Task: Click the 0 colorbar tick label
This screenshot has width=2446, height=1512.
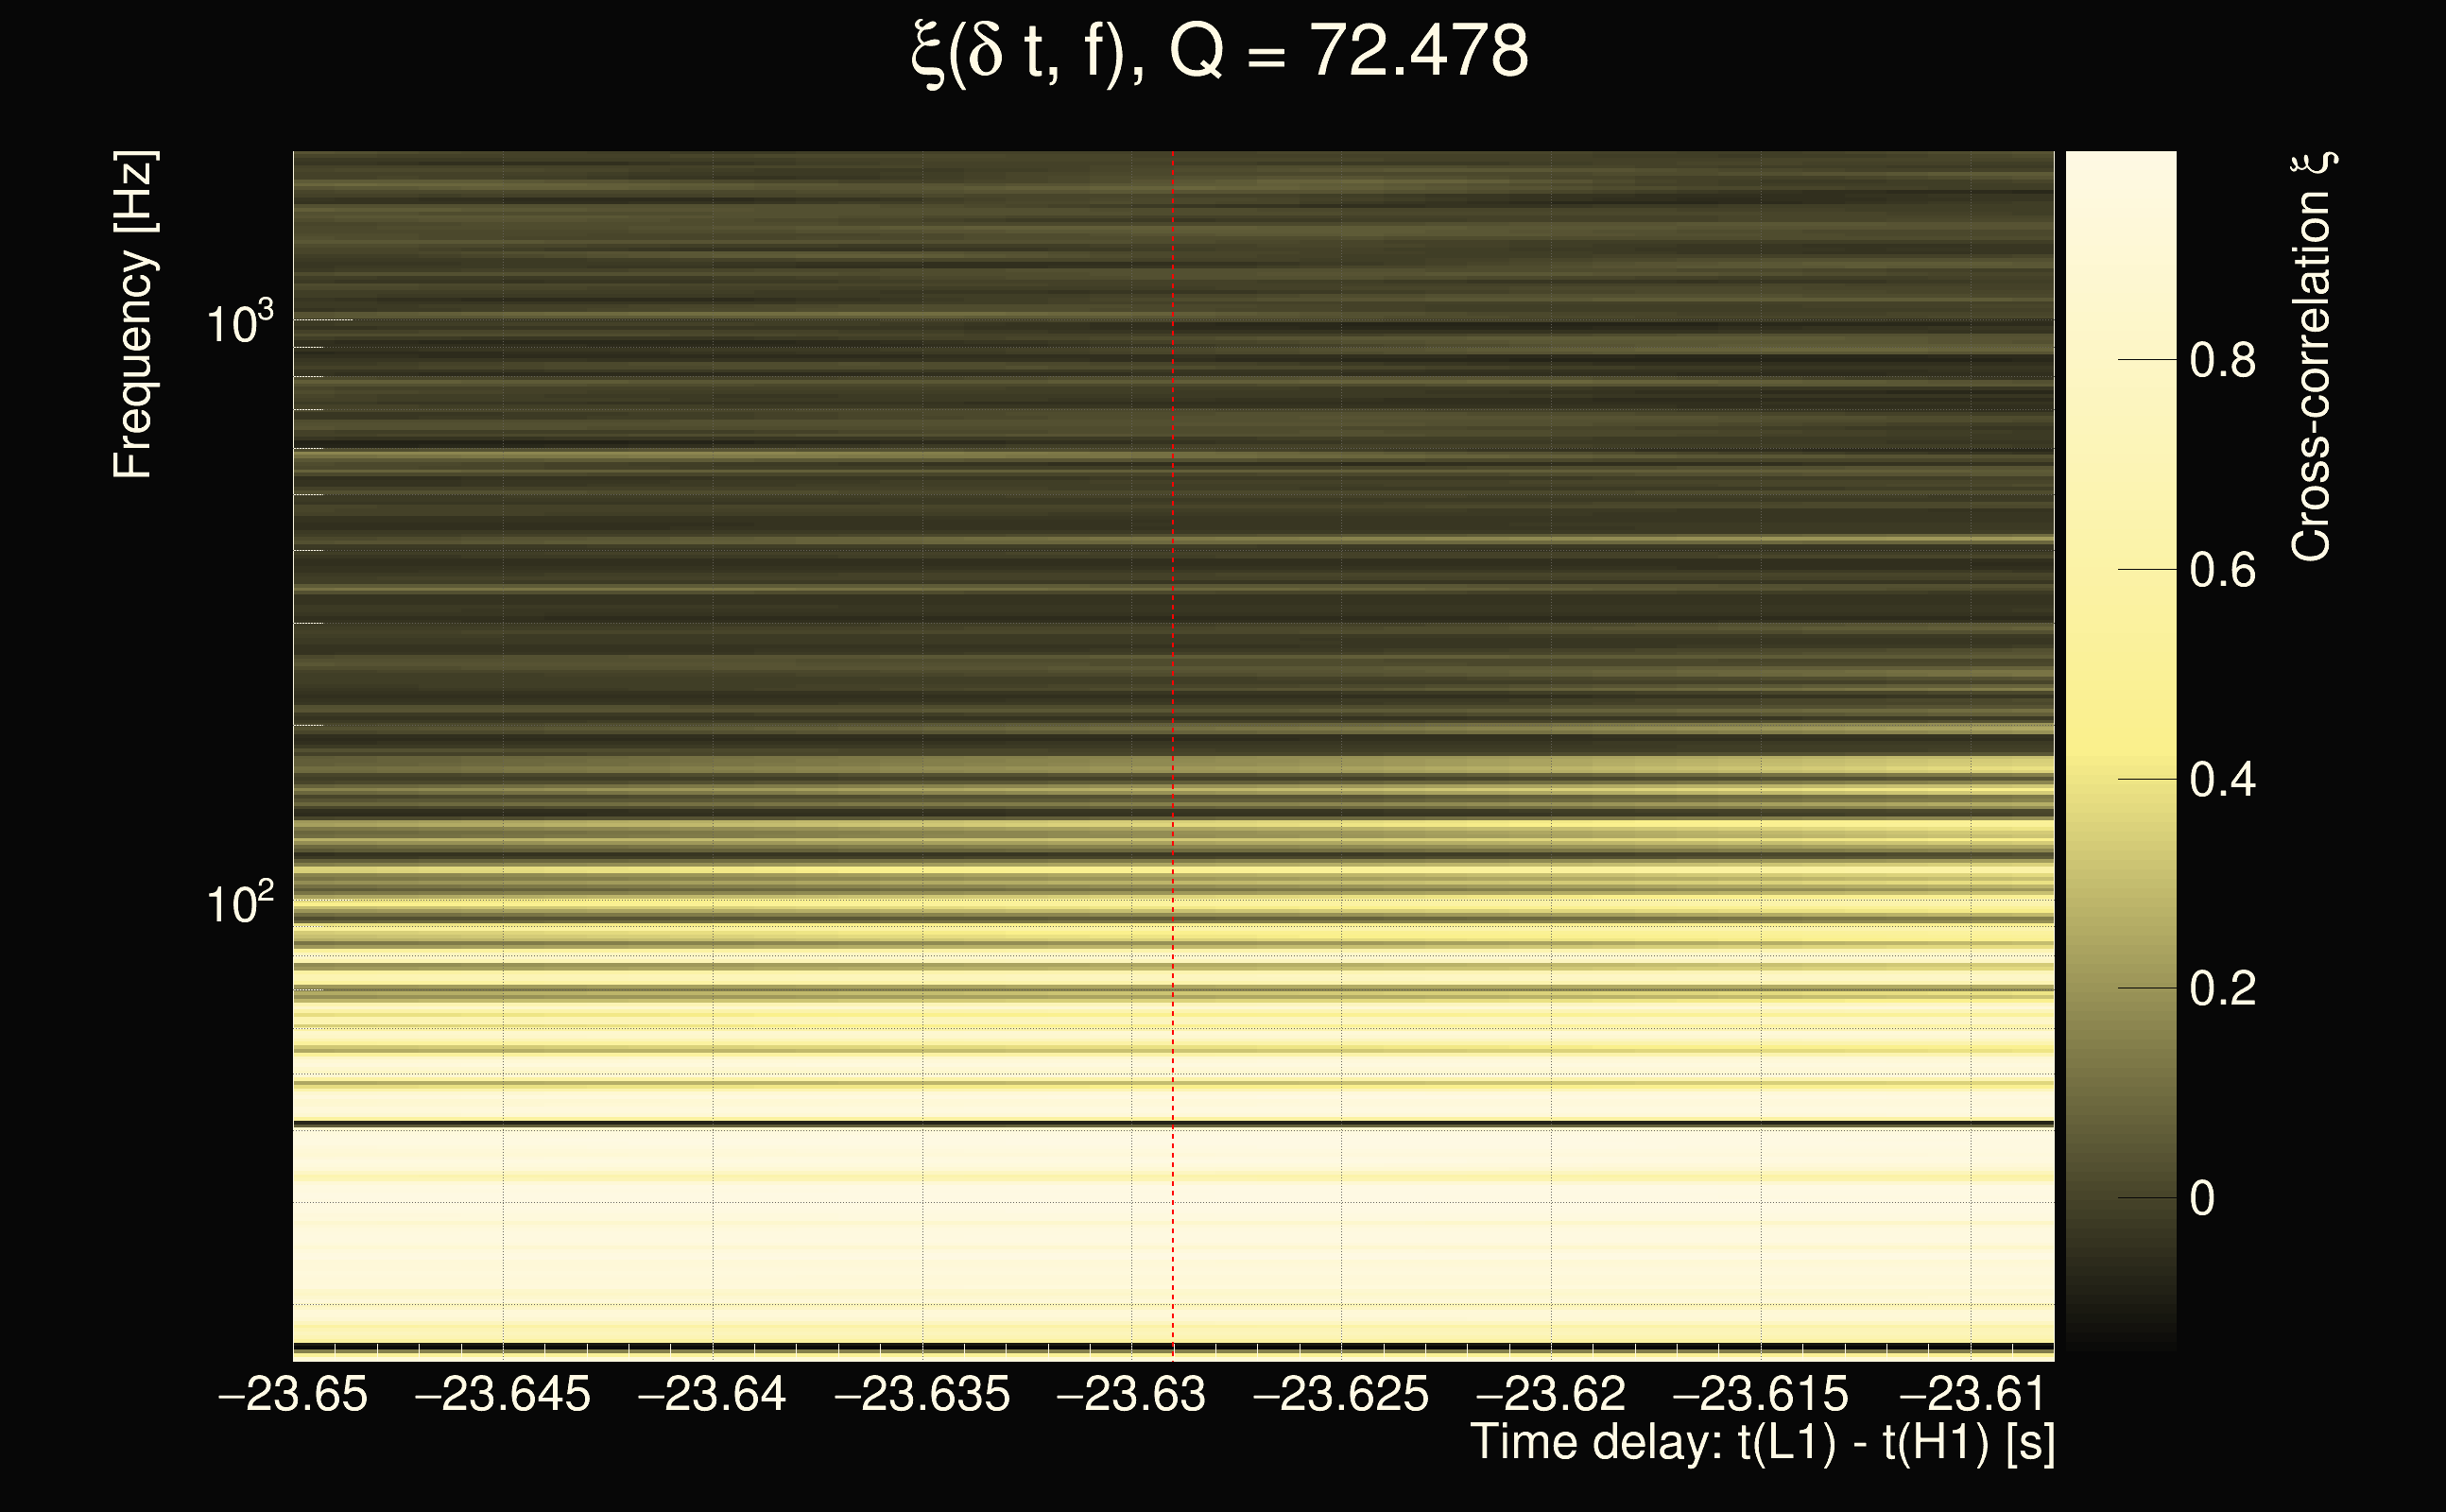Action: tap(2202, 1198)
